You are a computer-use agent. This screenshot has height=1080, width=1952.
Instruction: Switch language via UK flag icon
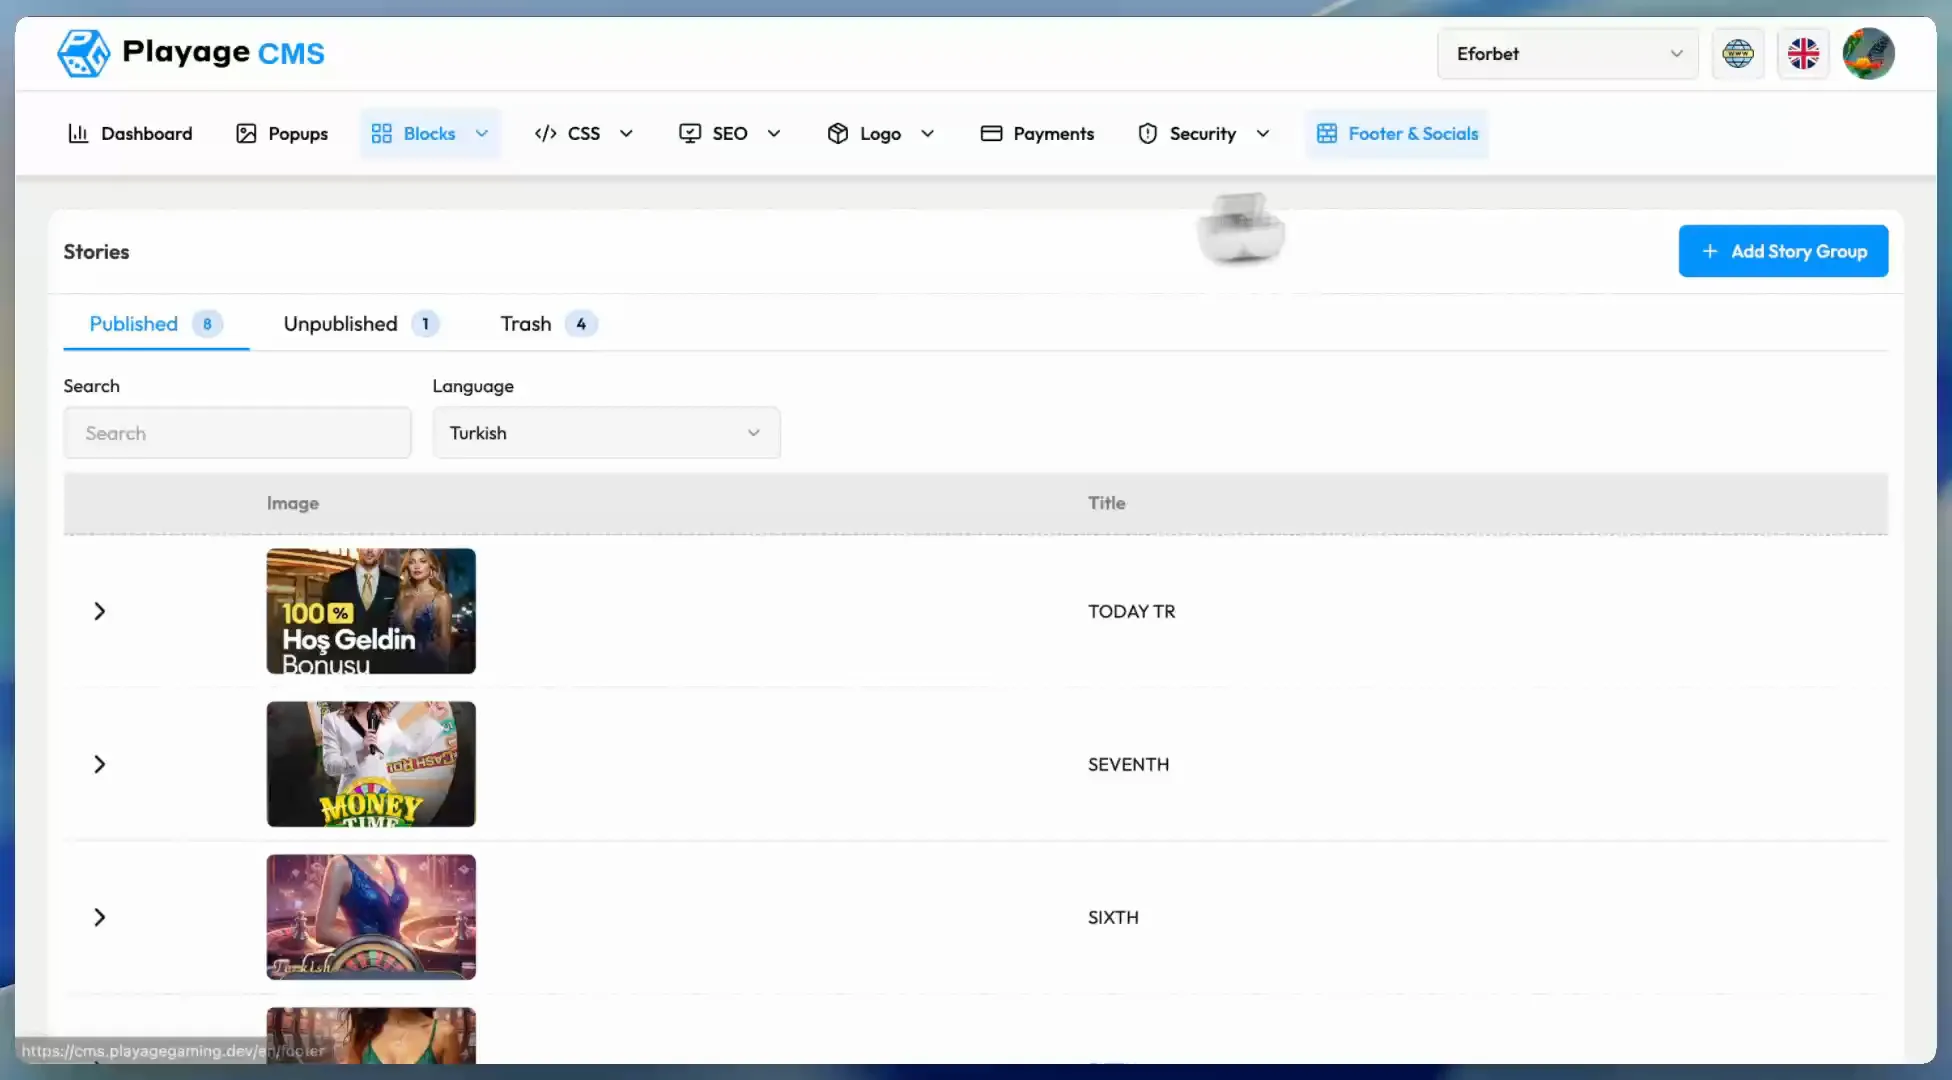tap(1803, 54)
